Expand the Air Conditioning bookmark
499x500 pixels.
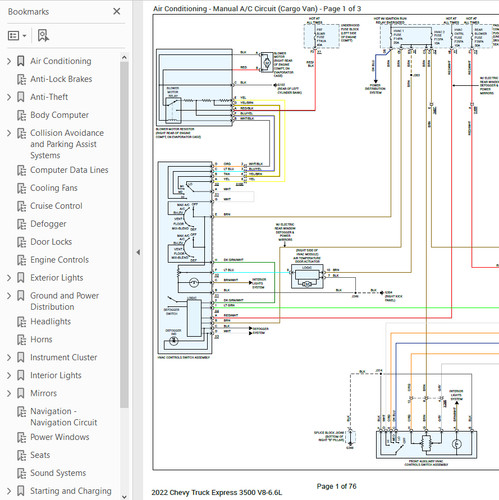tap(9, 61)
